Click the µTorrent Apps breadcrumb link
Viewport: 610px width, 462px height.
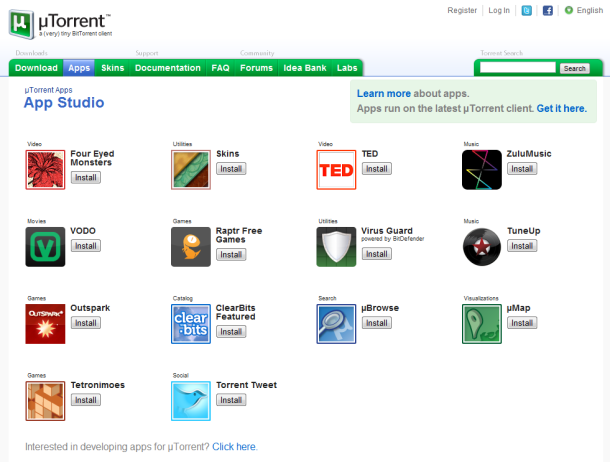point(48,90)
